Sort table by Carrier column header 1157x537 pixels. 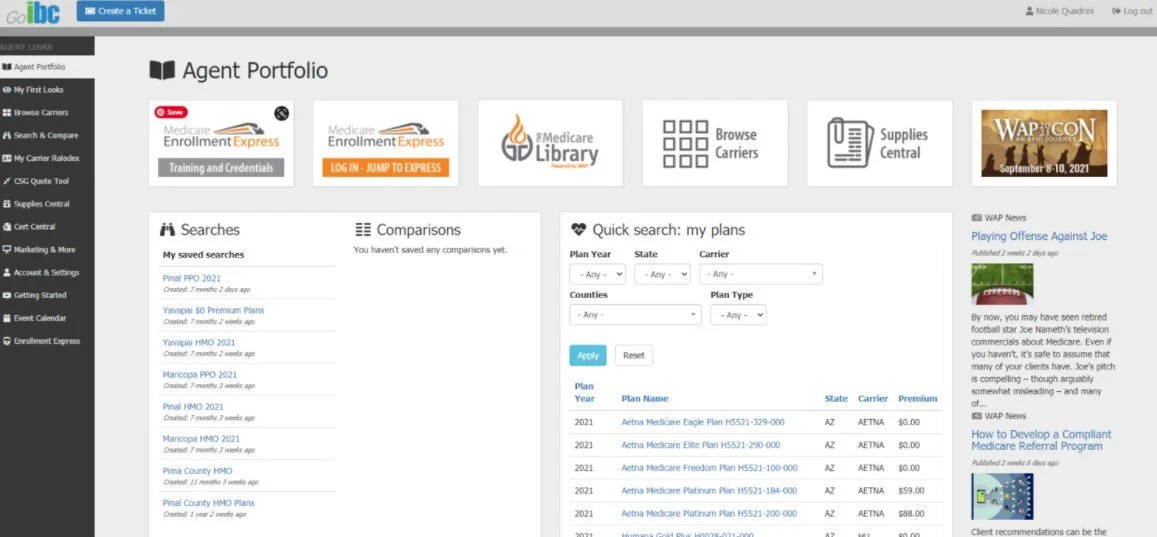click(873, 399)
